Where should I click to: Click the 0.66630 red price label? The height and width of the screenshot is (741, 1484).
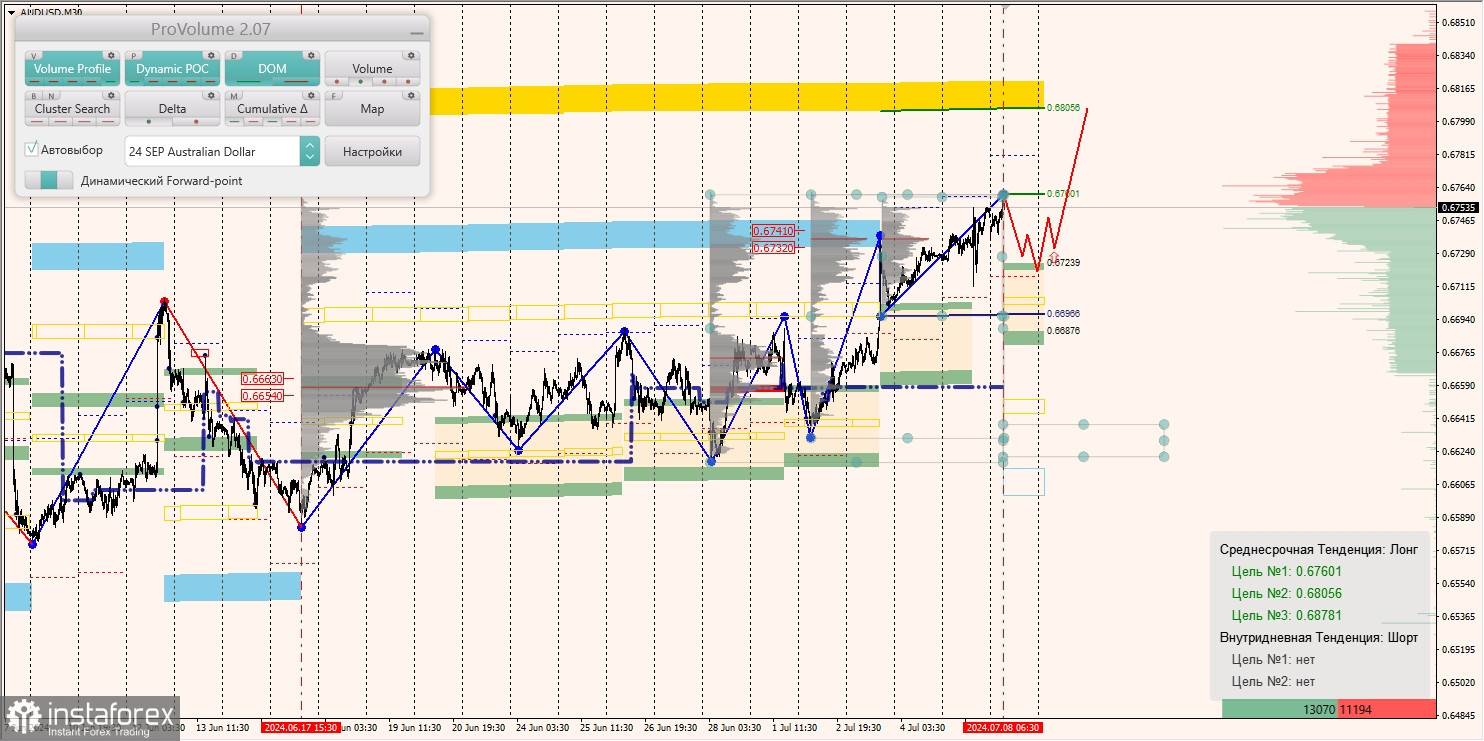263,379
